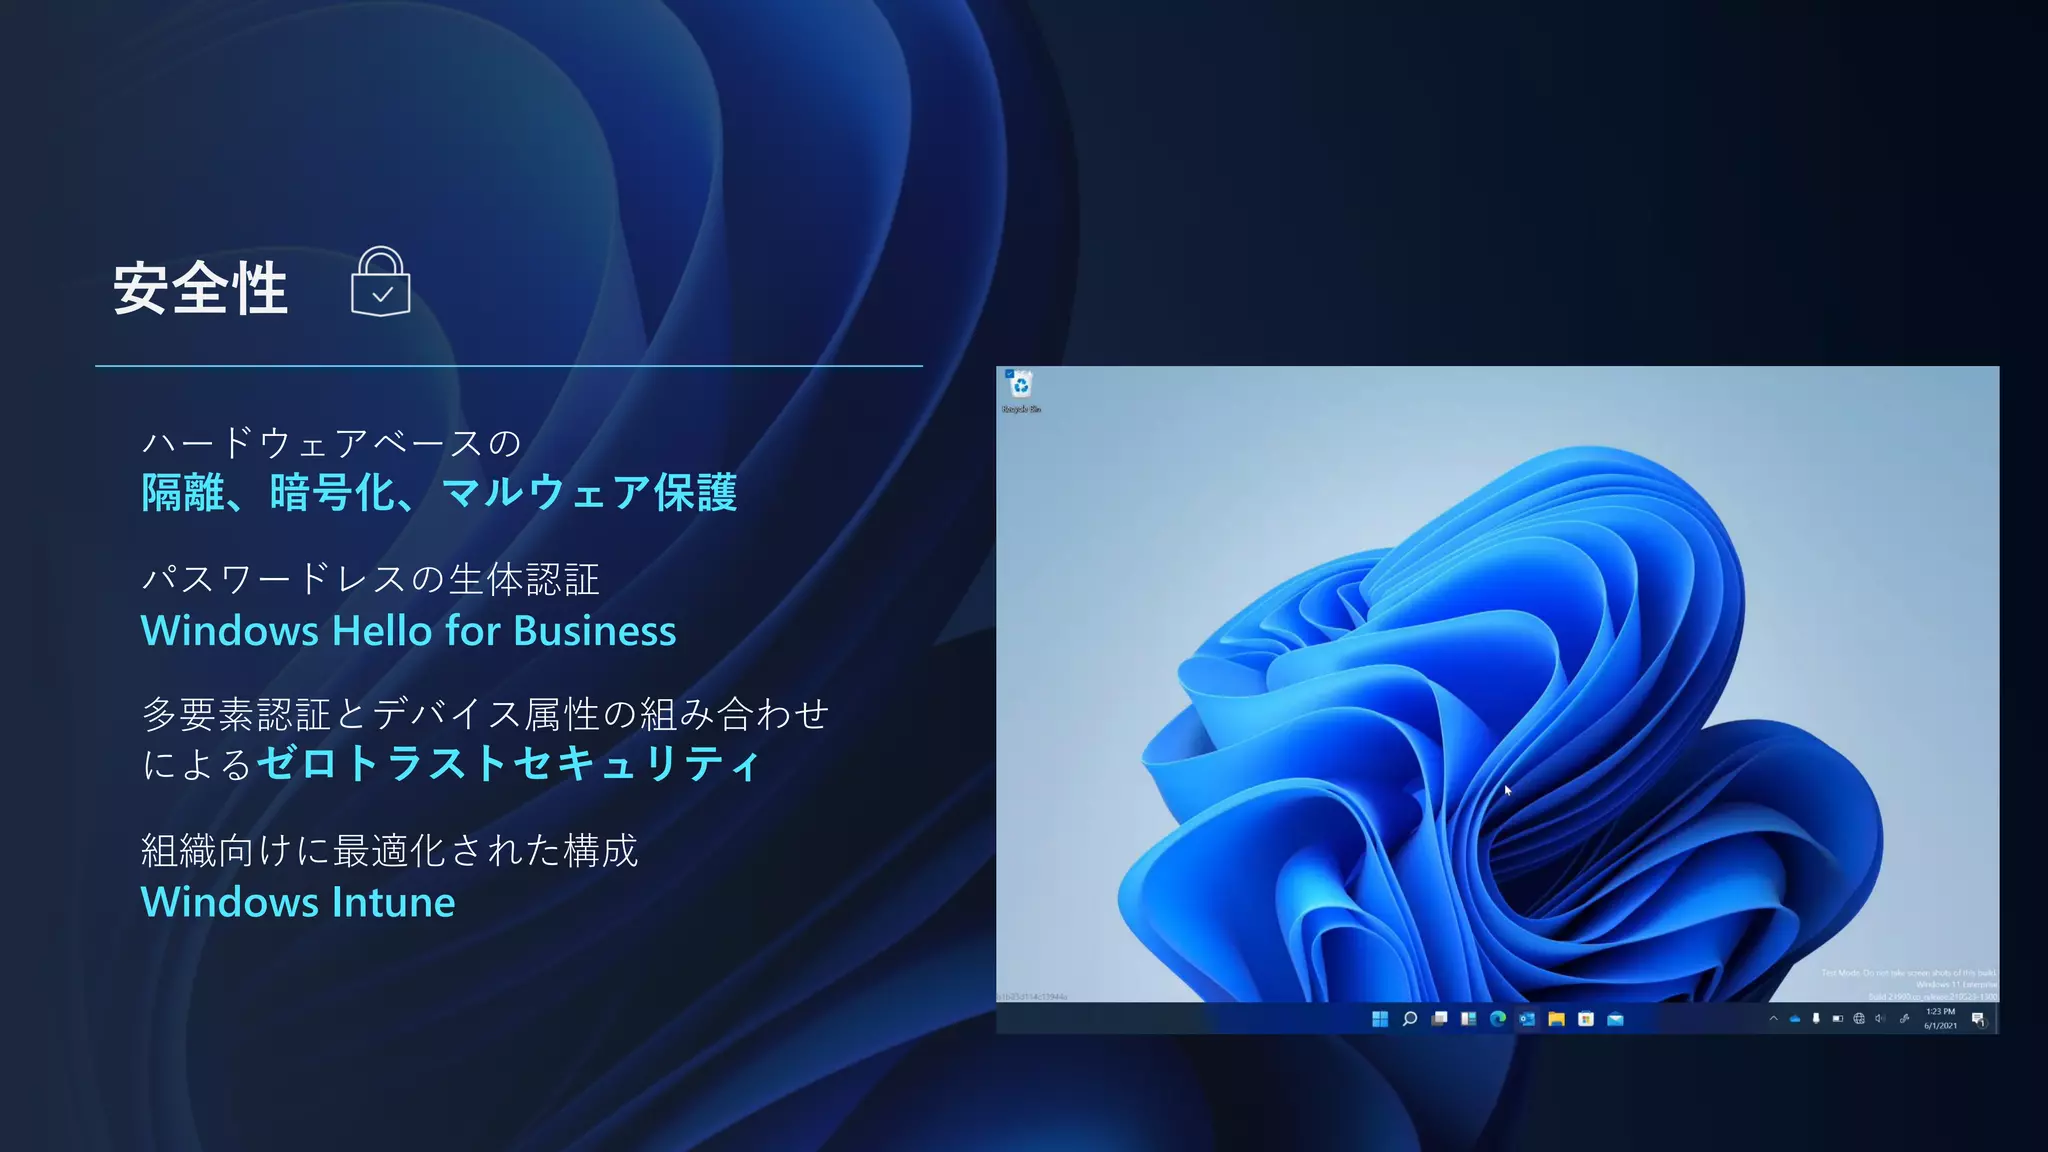This screenshot has width=2048, height=1152.
Task: Click 'Windows Intune' text
Action: tap(298, 902)
